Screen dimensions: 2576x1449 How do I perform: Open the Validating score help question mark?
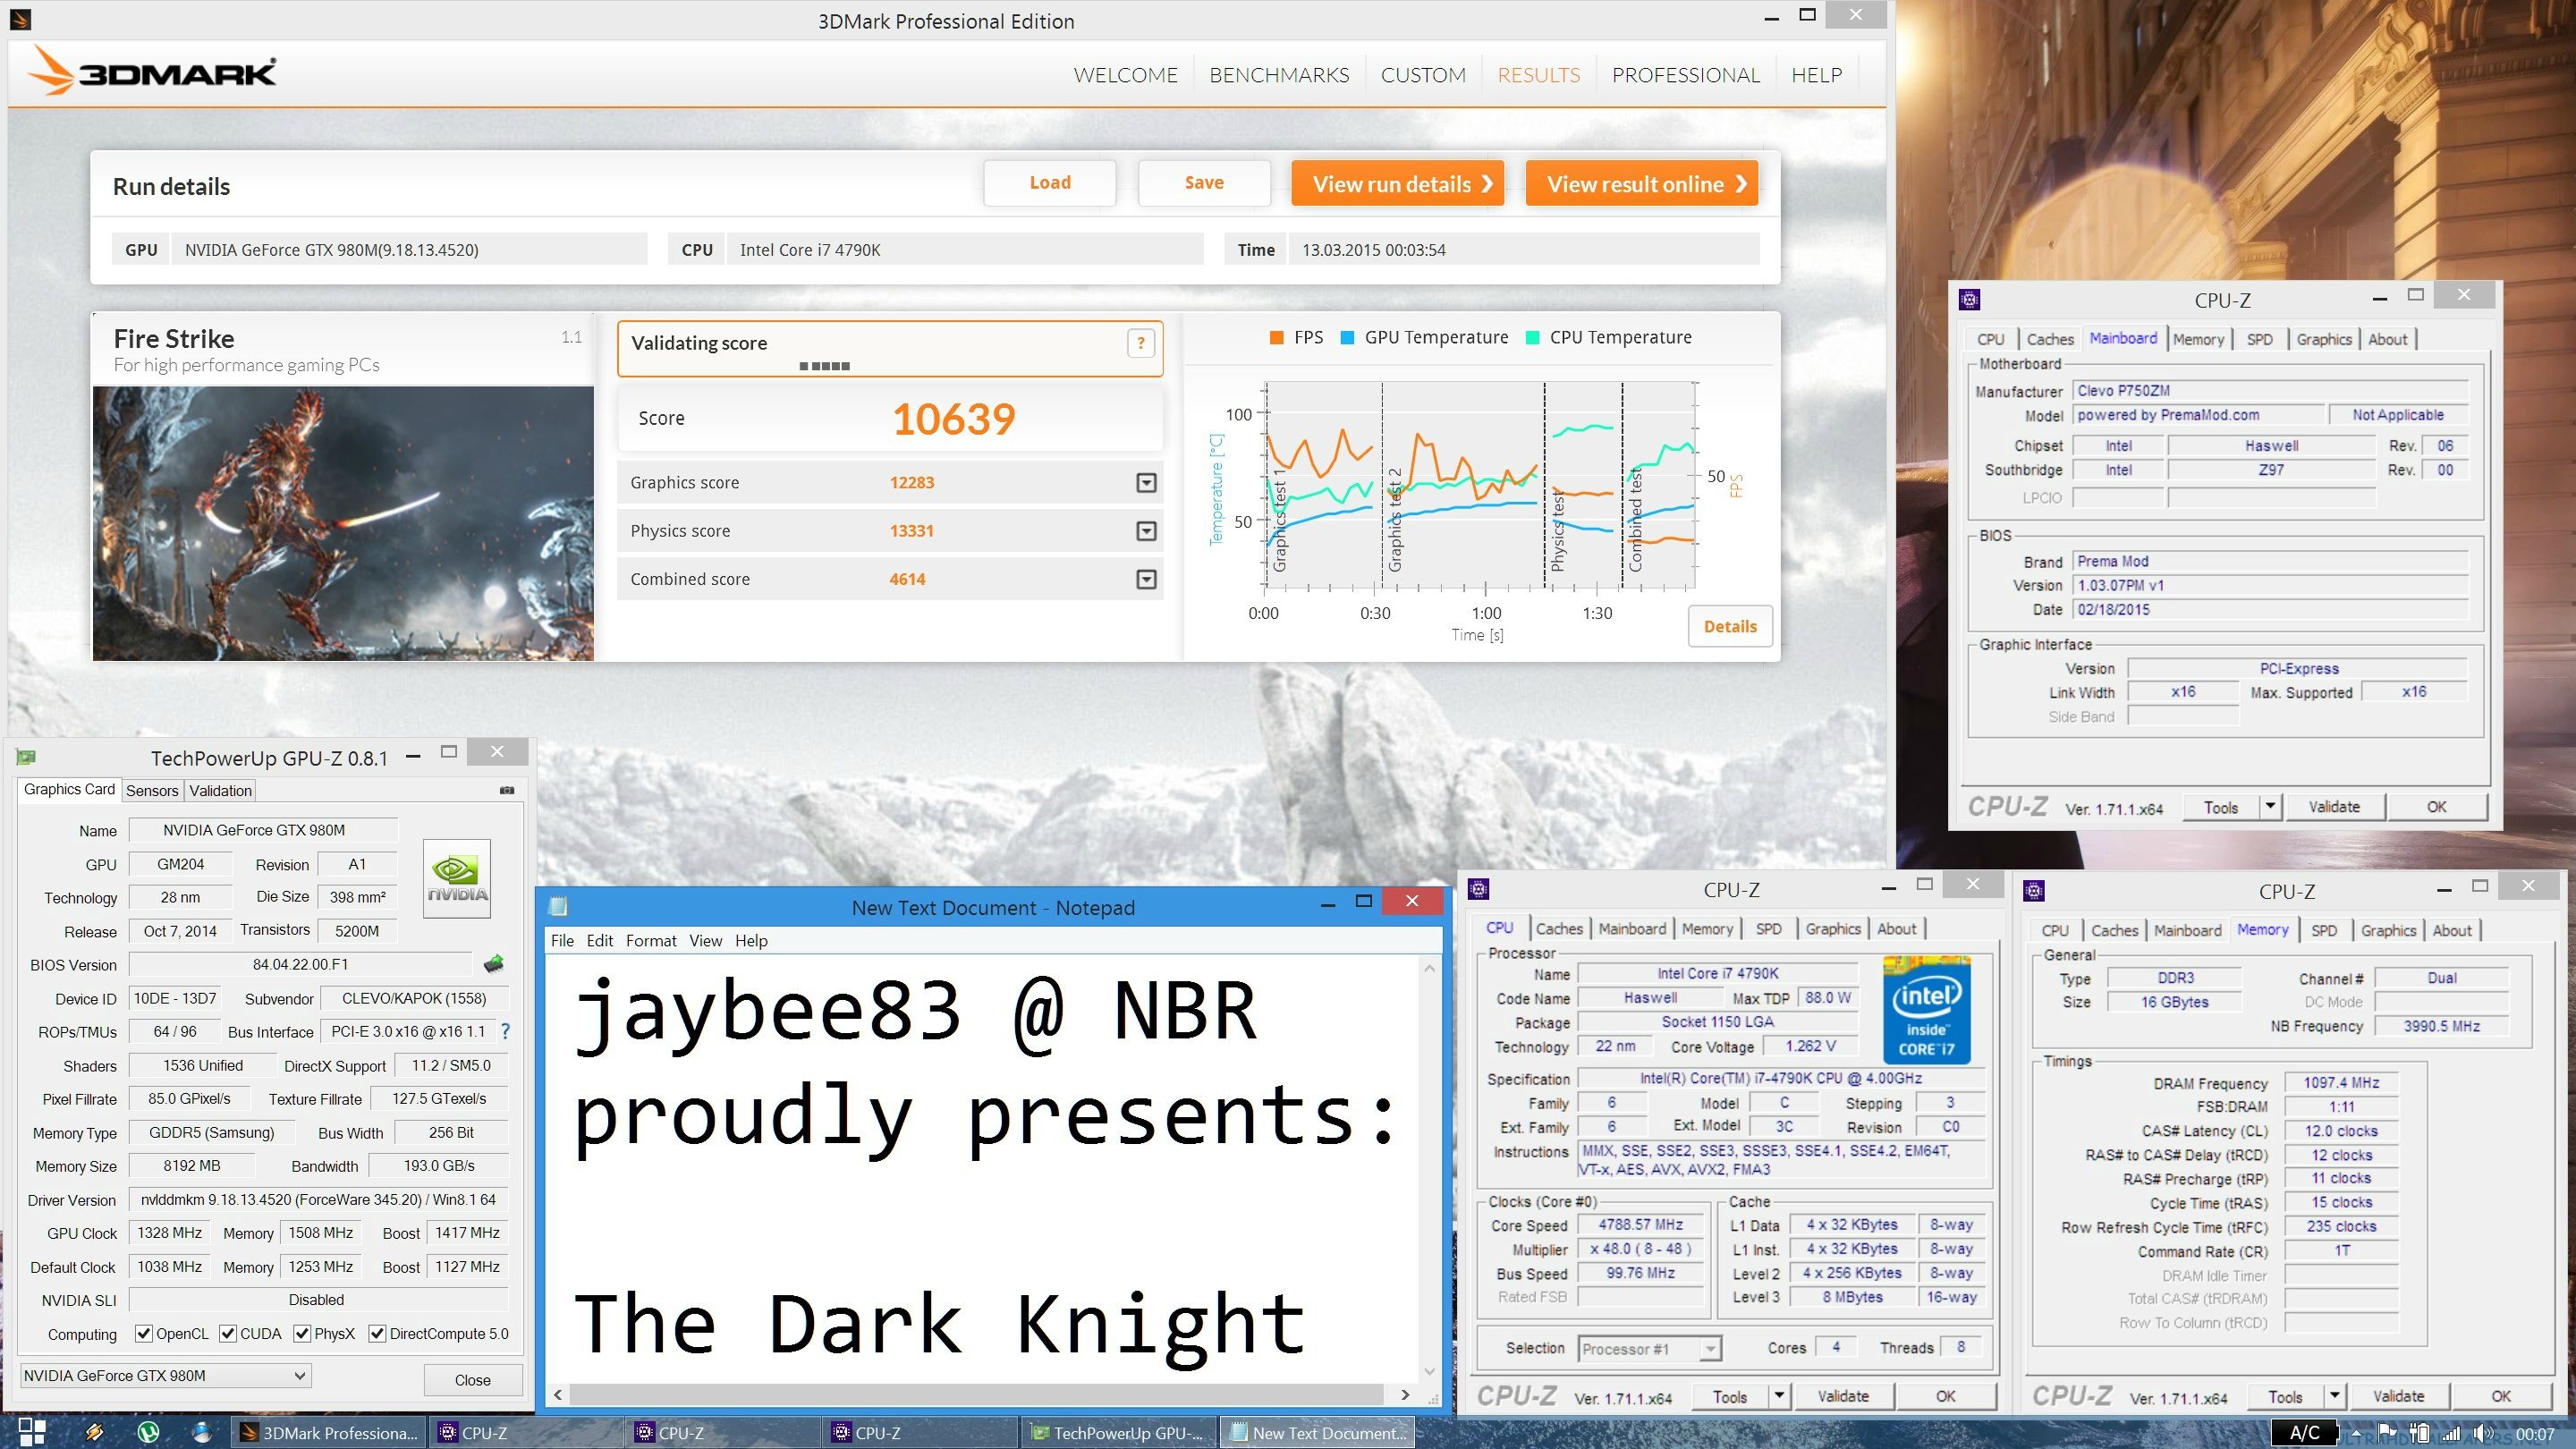pos(1141,344)
